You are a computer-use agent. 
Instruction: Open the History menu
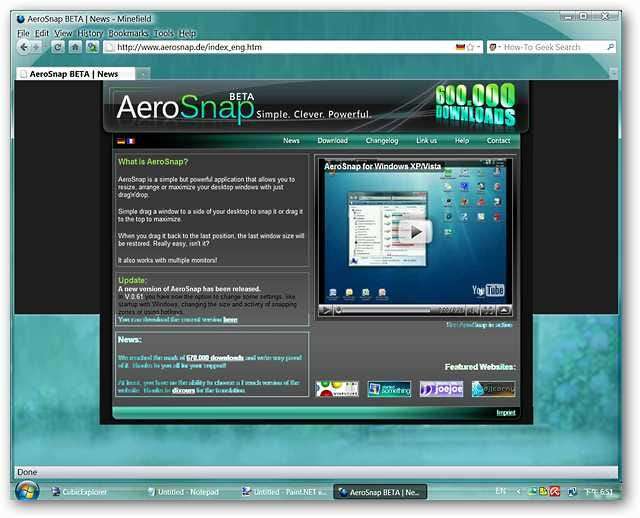click(x=90, y=33)
